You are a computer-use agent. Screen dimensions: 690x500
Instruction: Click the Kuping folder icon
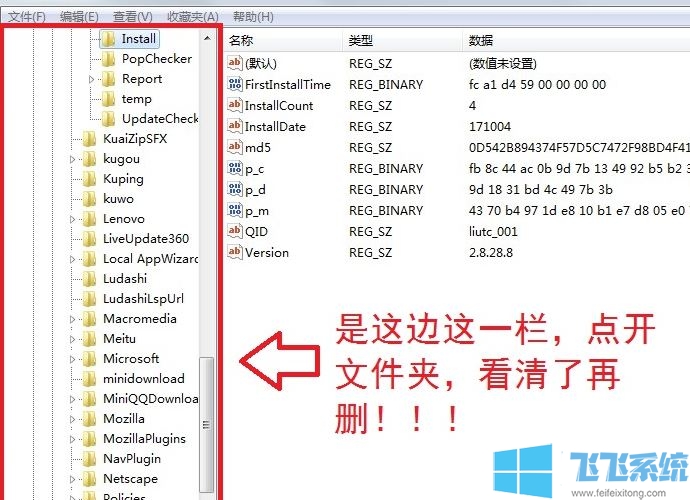click(x=89, y=179)
